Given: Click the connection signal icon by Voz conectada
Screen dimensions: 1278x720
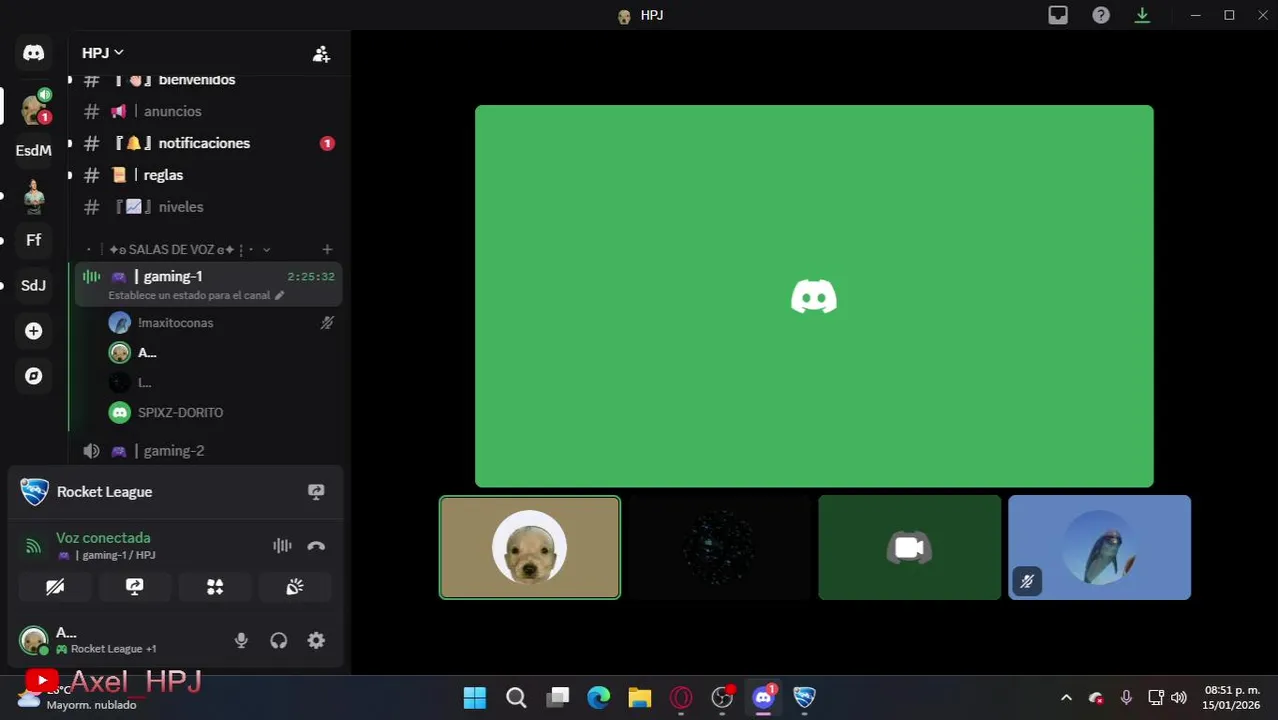Looking at the screenshot, I should [x=34, y=546].
